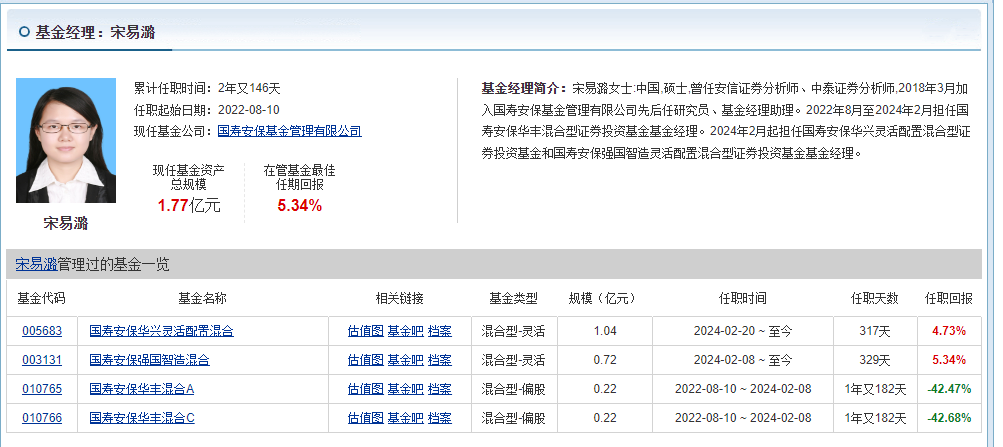View 估值图 for 国寿安保华丰混合A
The width and height of the screenshot is (1003, 447).
pos(365,389)
